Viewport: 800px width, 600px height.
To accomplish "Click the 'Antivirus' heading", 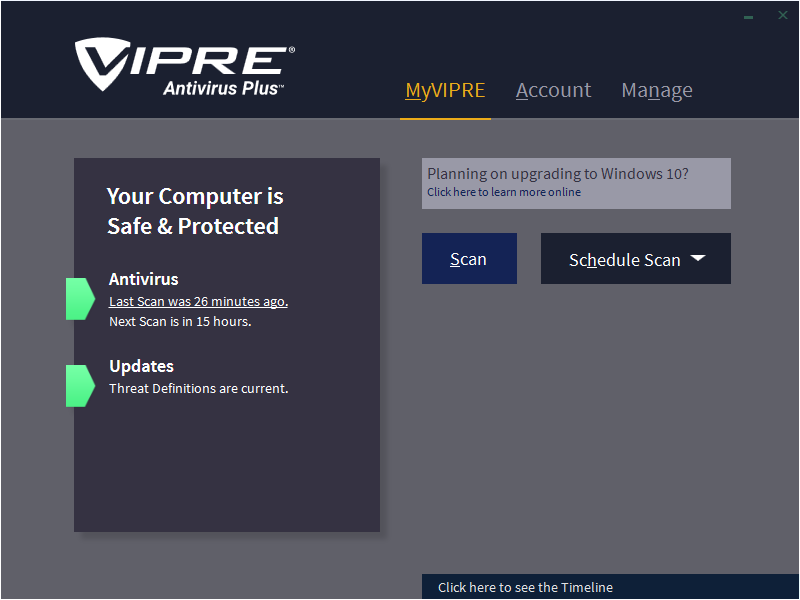I will coord(143,280).
